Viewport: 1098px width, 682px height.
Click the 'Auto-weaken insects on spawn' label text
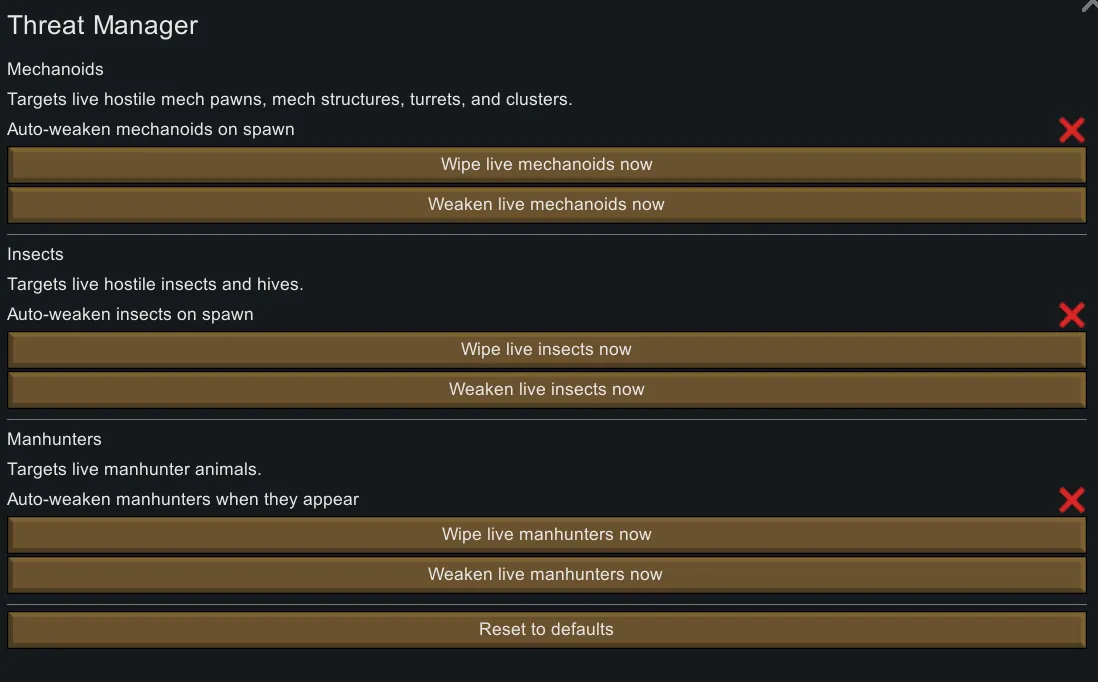click(x=130, y=314)
